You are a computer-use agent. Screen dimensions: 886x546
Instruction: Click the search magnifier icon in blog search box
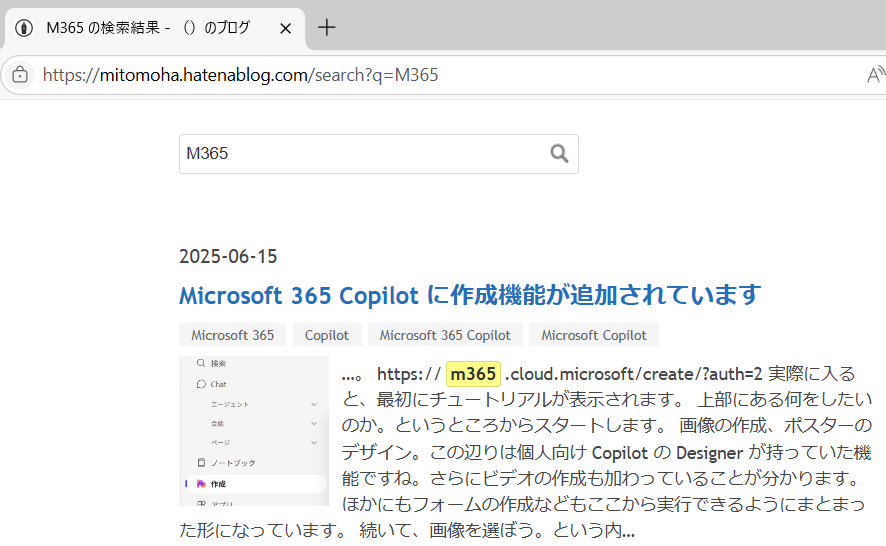pos(559,153)
